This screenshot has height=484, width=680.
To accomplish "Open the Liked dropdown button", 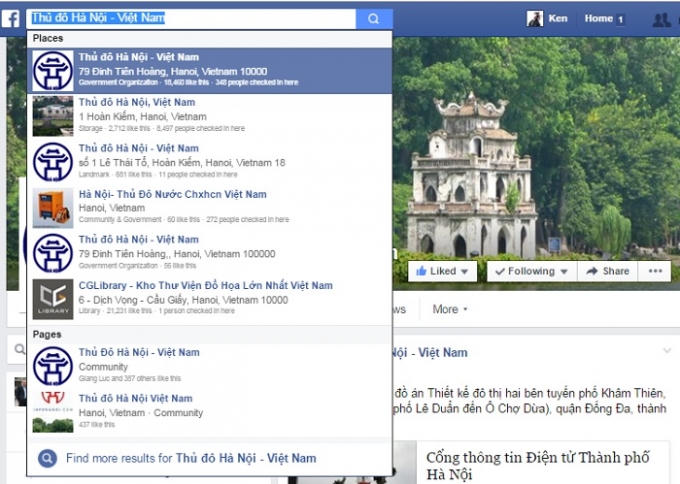I will 442,271.
